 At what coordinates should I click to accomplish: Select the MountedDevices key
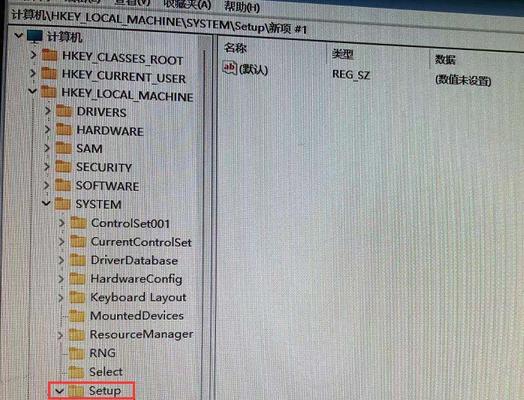click(x=137, y=315)
